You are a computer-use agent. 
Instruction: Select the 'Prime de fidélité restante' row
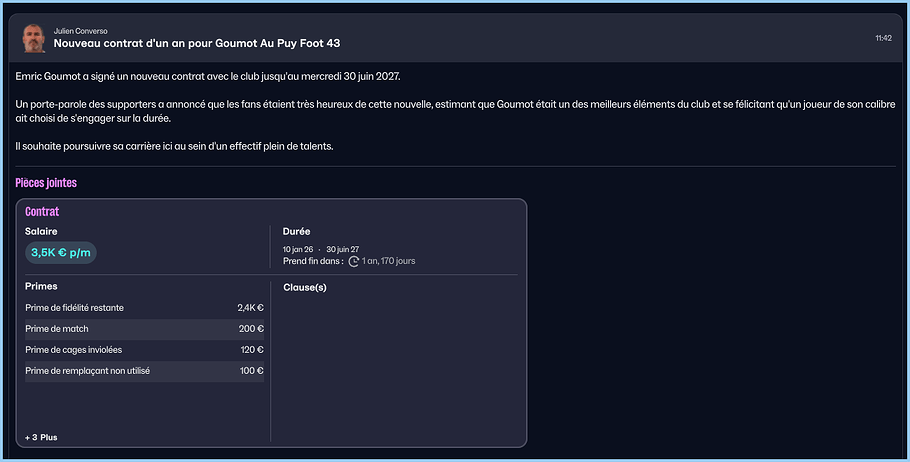144,308
